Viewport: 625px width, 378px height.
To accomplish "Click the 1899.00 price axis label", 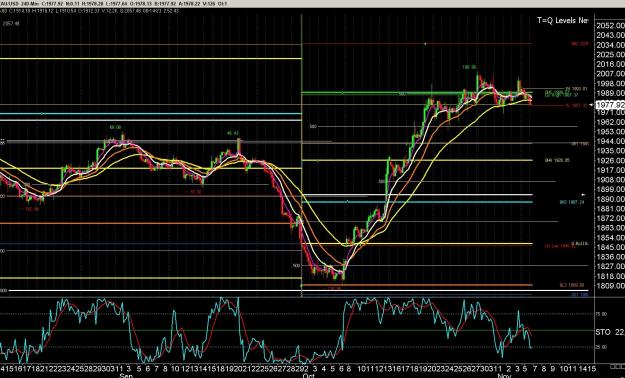I will click(x=611, y=189).
